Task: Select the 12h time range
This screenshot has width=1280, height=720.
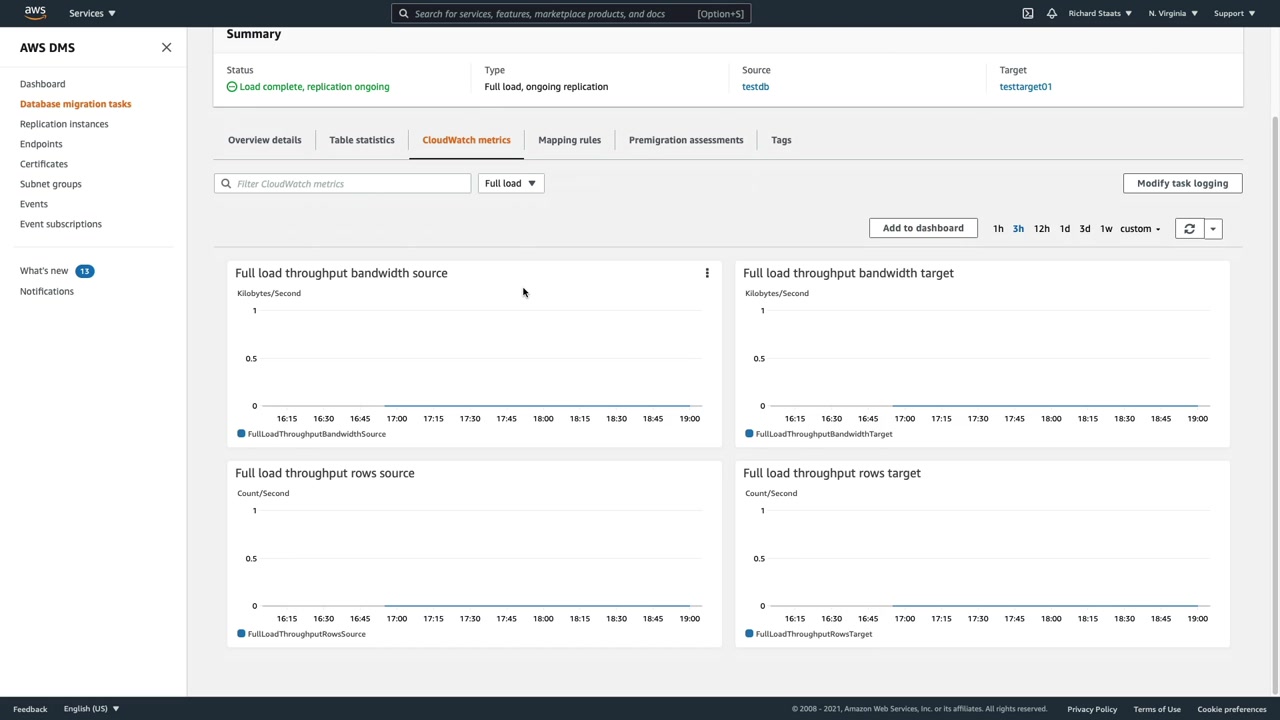Action: tap(1041, 229)
